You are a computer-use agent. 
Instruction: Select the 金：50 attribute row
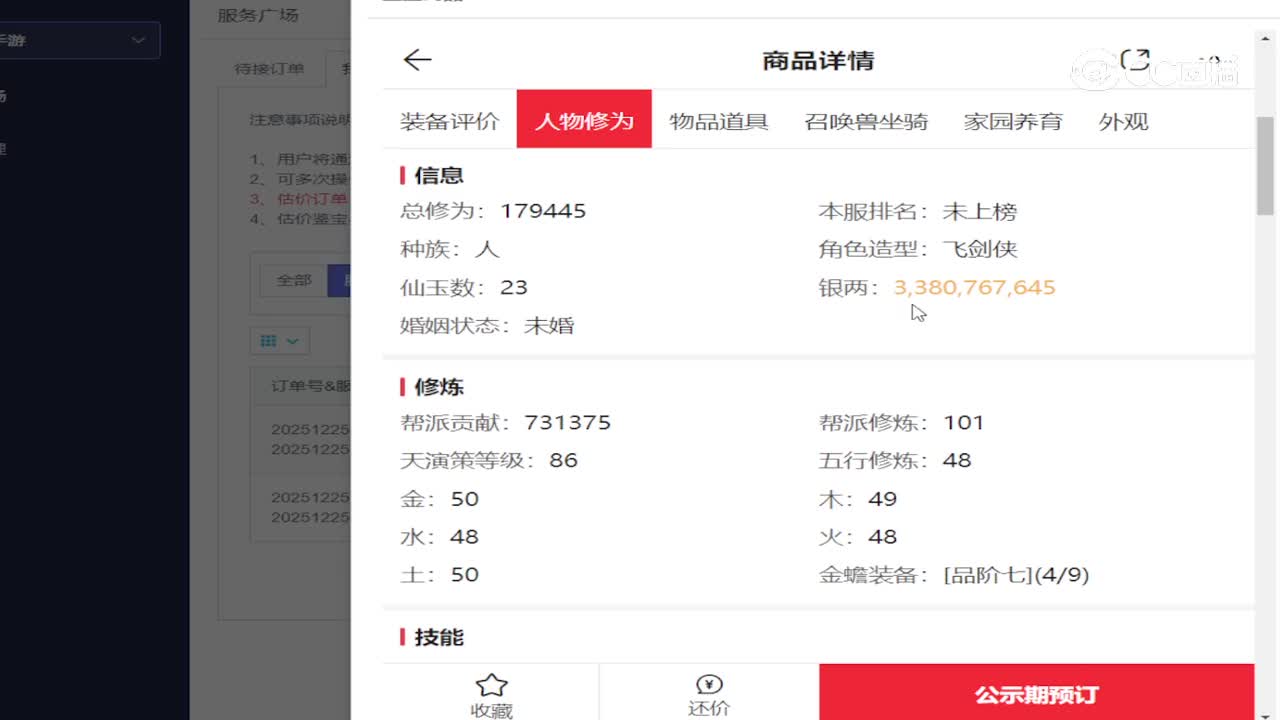click(x=439, y=498)
